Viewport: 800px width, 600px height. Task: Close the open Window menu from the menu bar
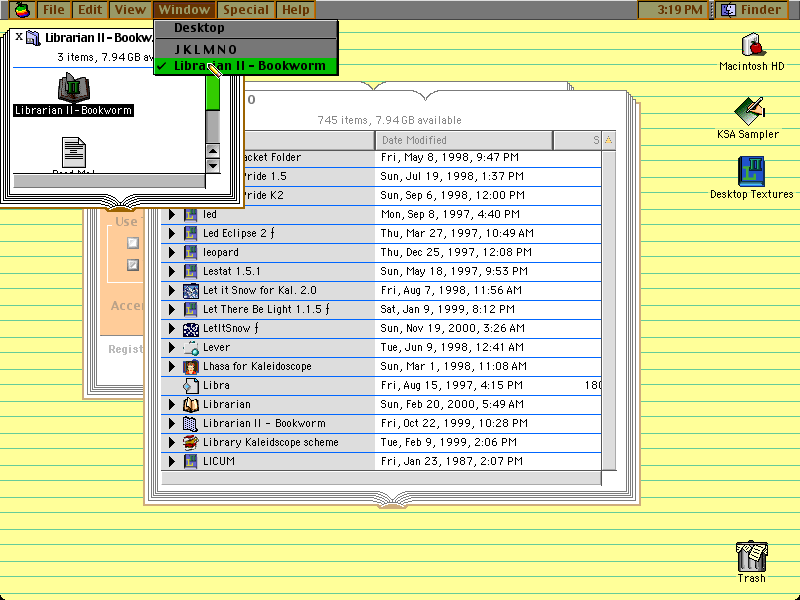(184, 10)
